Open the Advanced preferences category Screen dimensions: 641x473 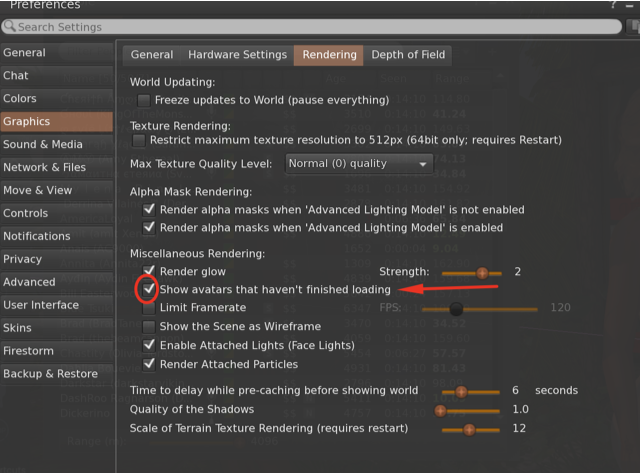click(57, 282)
